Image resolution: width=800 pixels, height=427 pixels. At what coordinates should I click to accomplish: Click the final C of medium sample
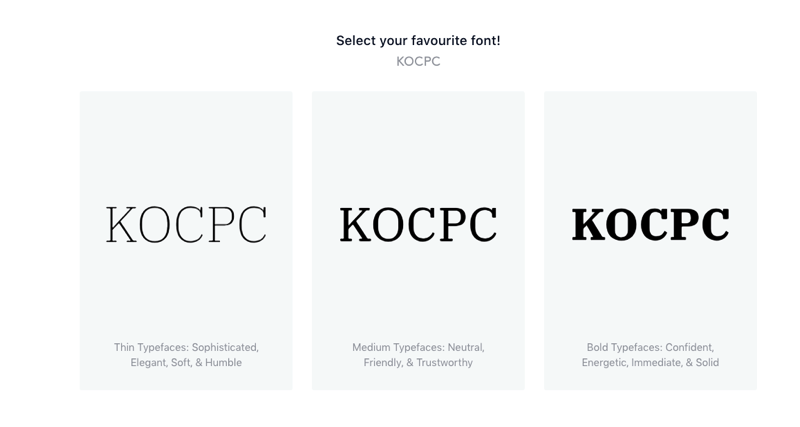coord(483,224)
